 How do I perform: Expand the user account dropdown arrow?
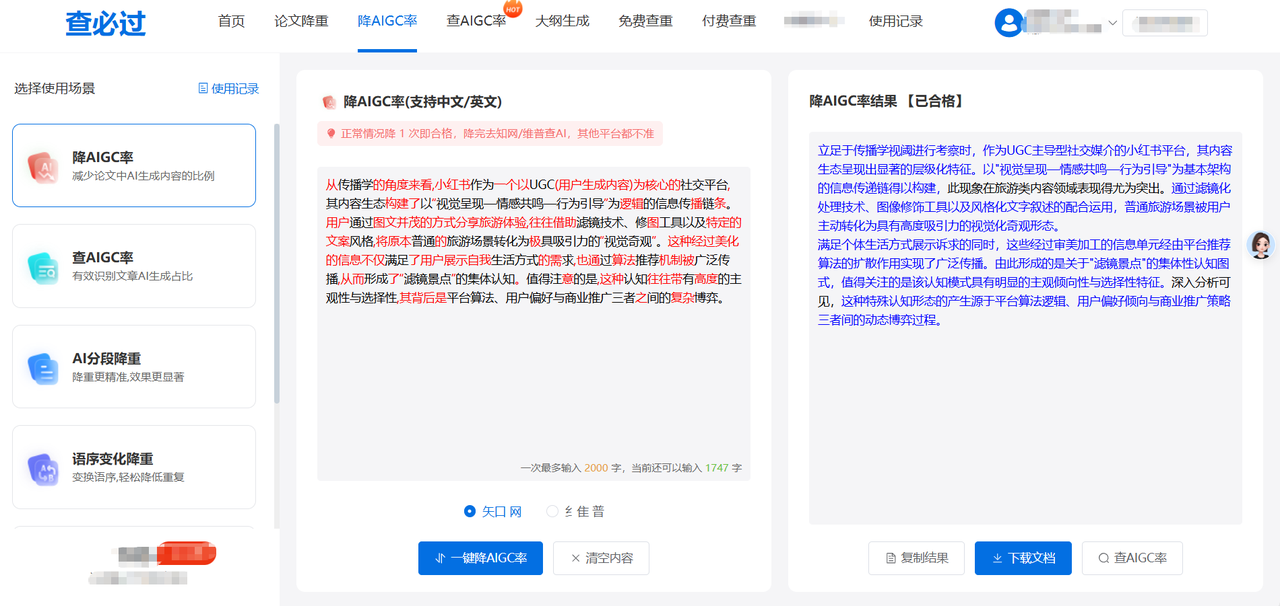pos(1112,23)
